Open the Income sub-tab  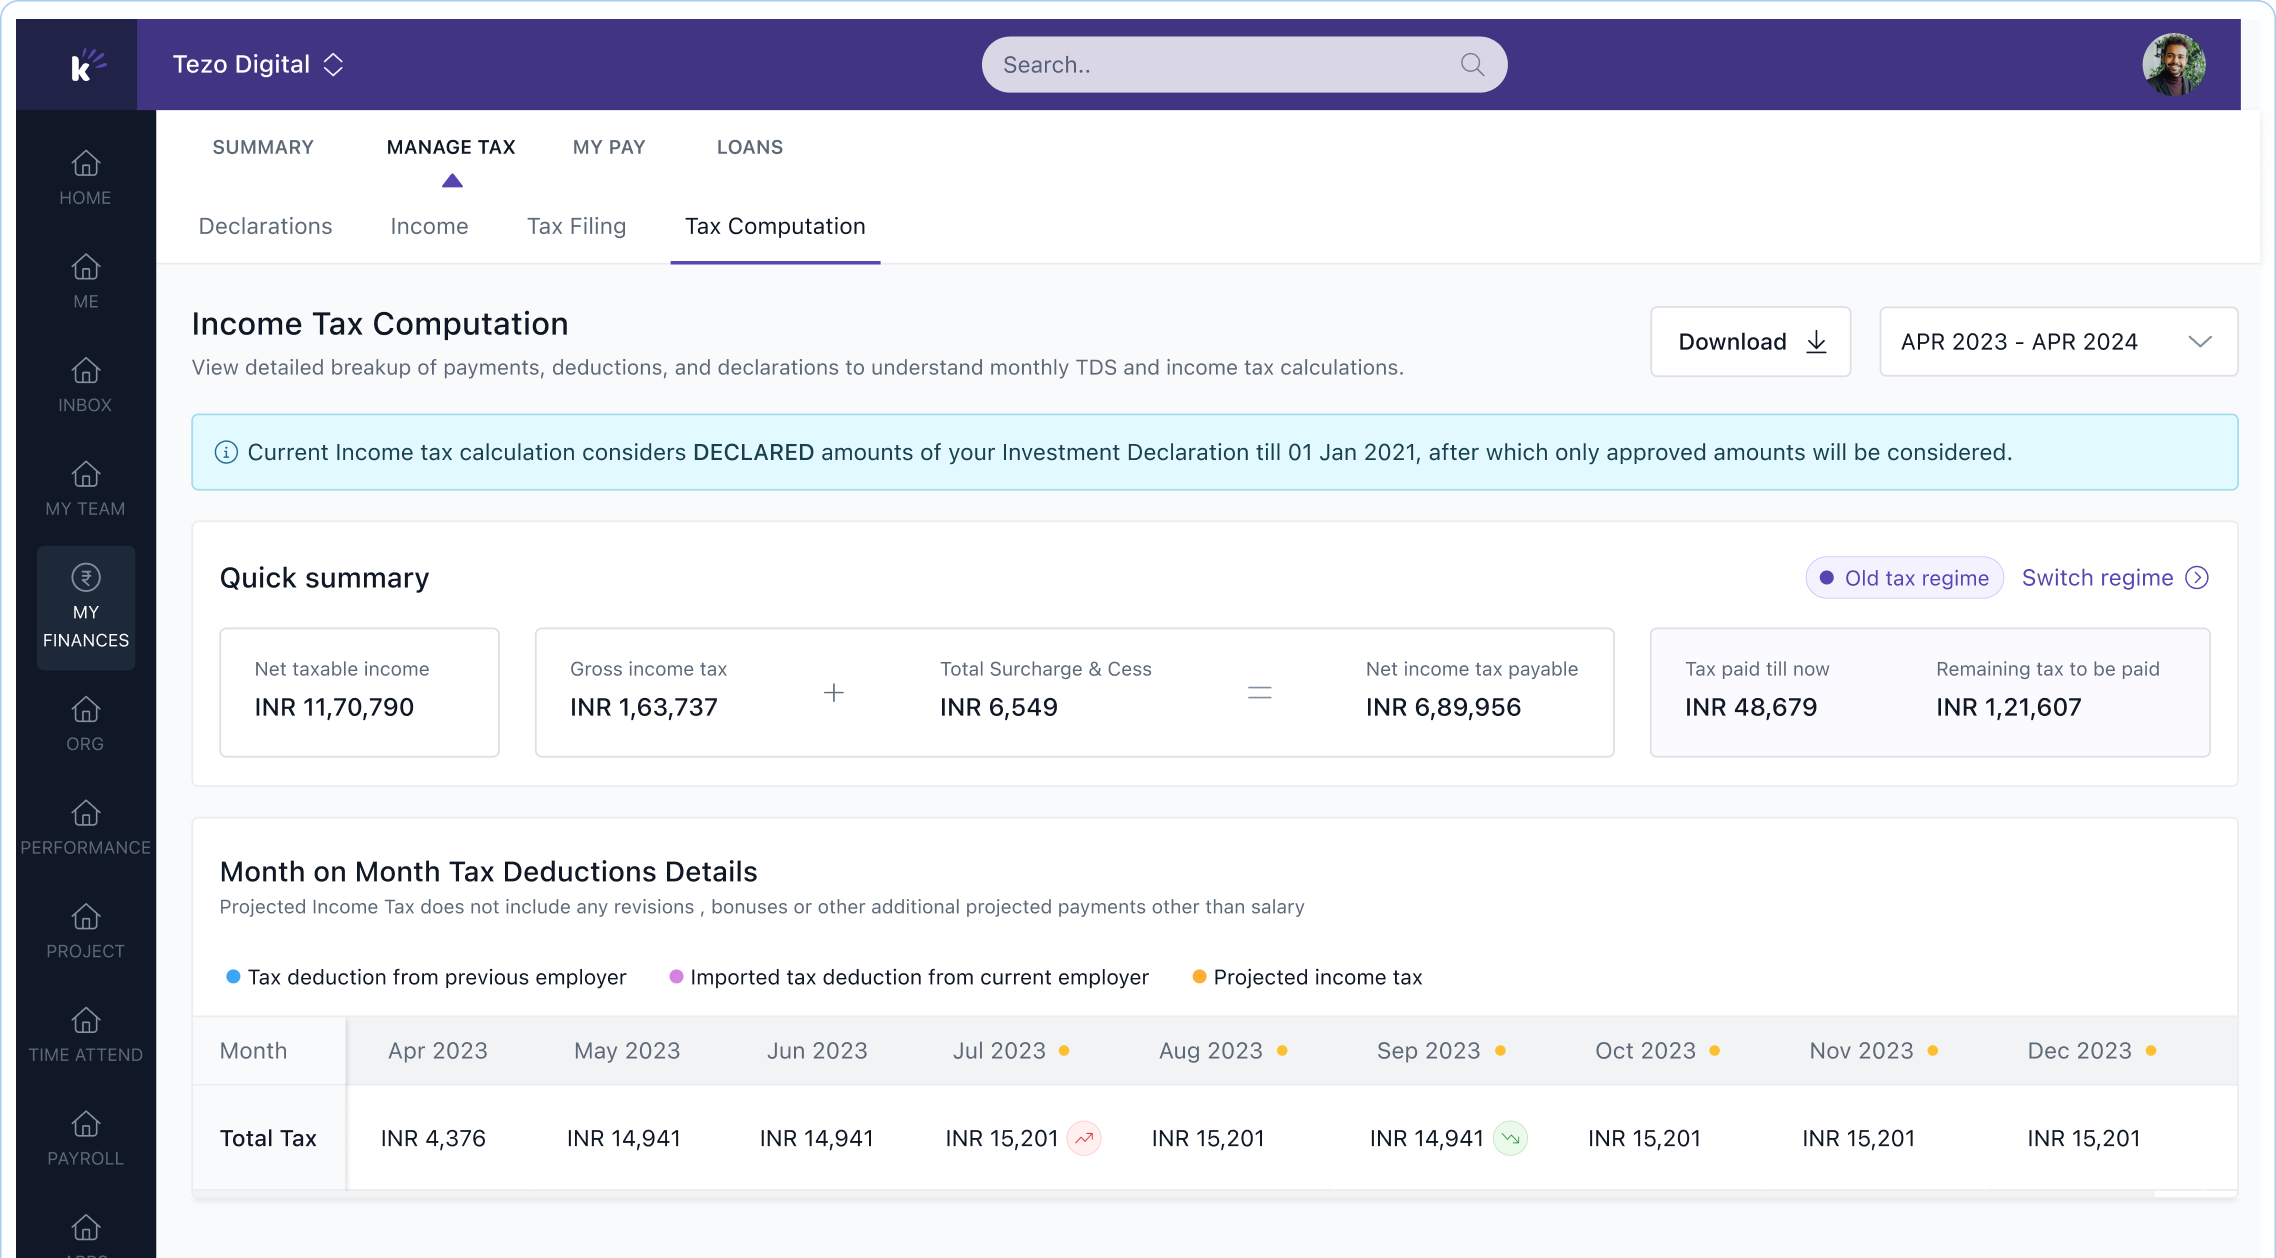[x=429, y=226]
